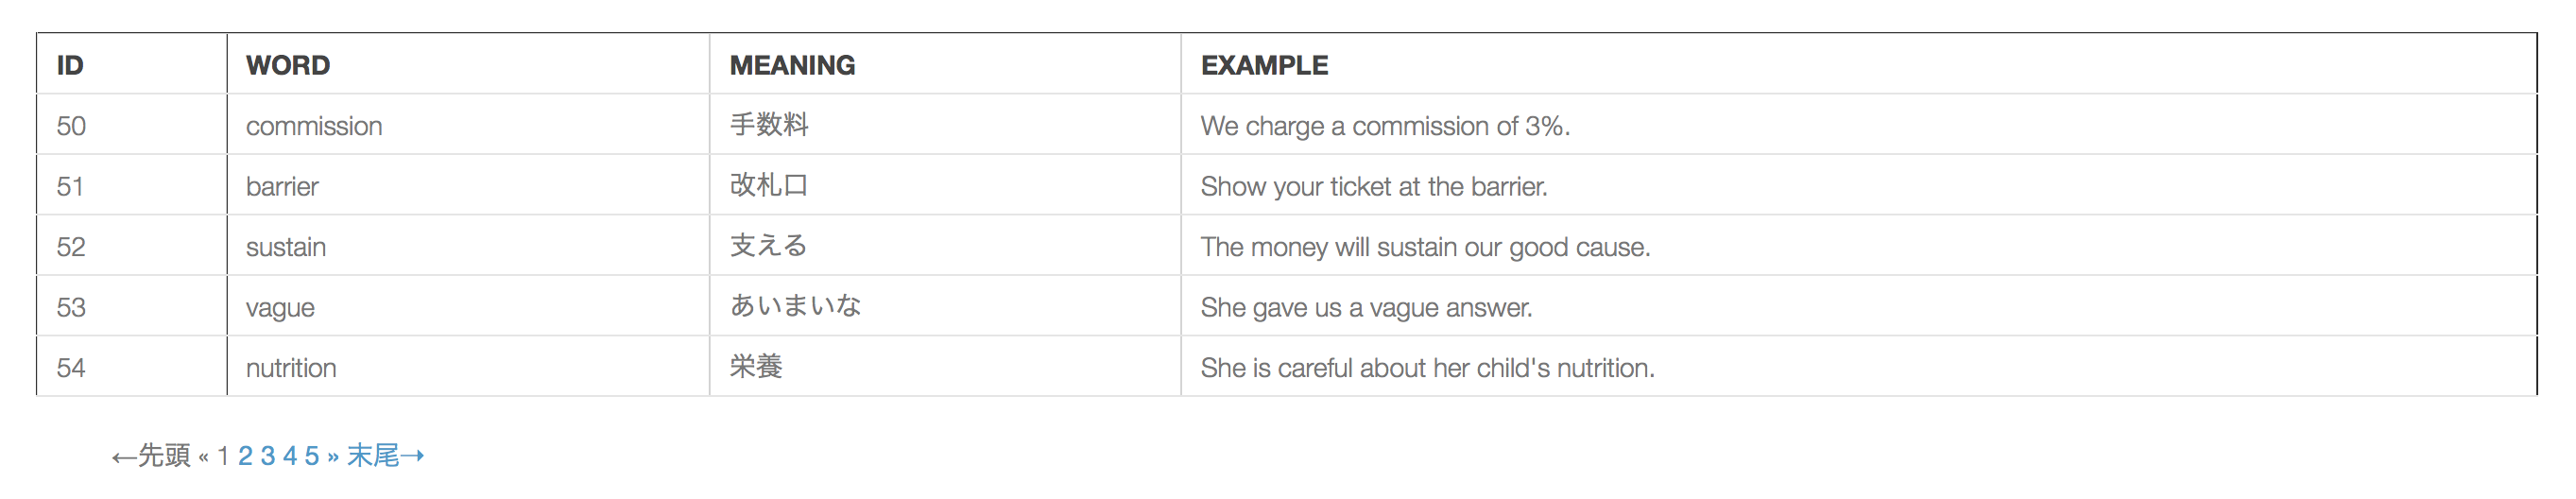
Task: Click the EXAMPLE column header
Action: pyautogui.click(x=1859, y=64)
